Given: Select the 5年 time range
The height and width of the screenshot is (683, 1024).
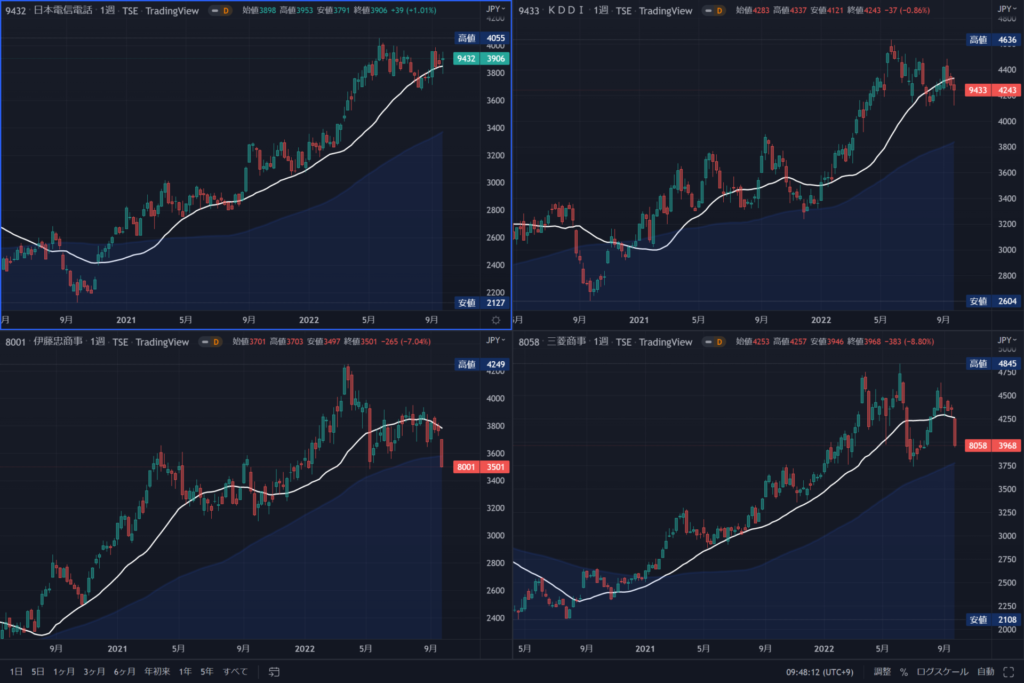Looking at the screenshot, I should click(207, 672).
